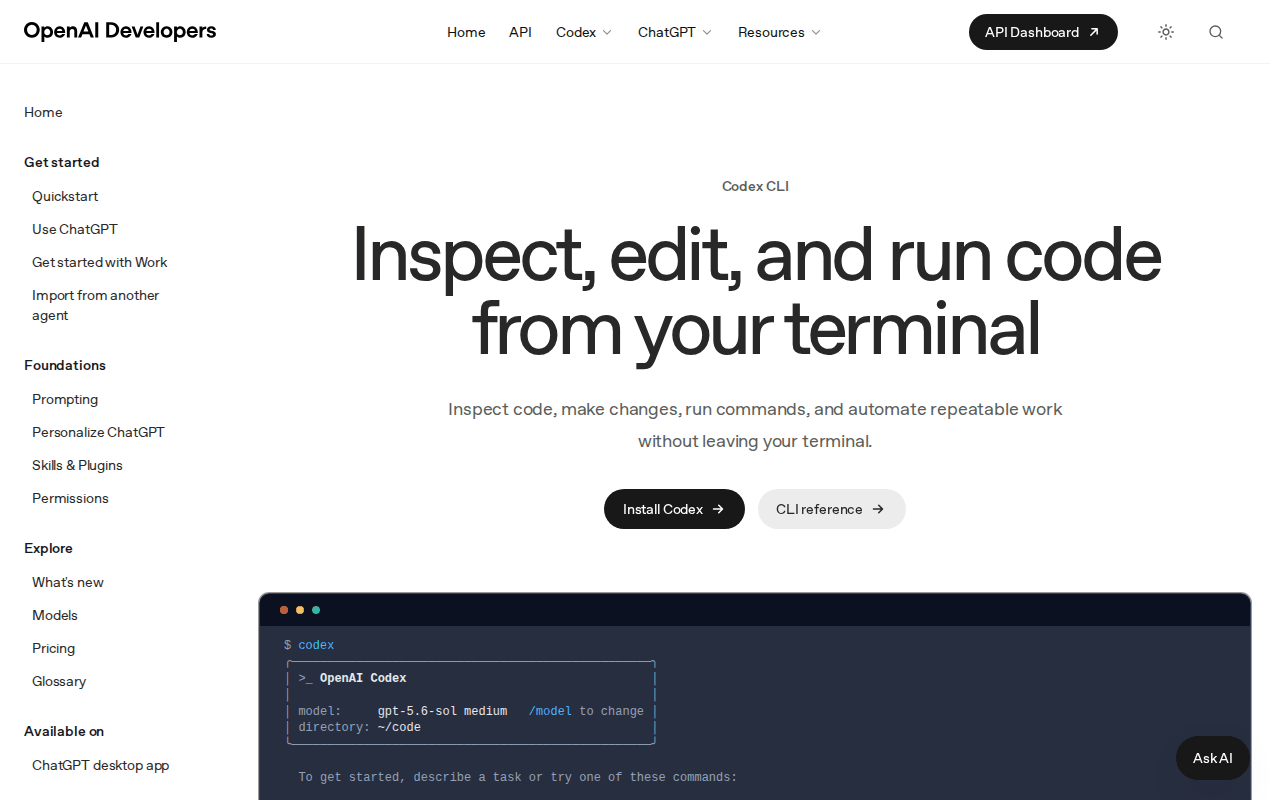
Task: Open the CLI reference button
Action: 831,509
